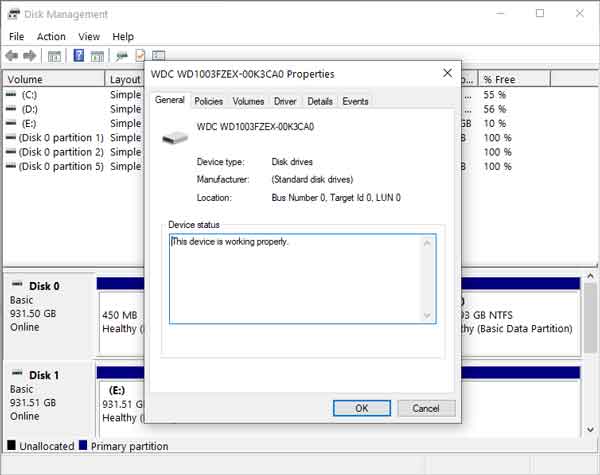Select the (Disk 0 partition 2) row
Viewport: 600px width, 475px height.
[x=73, y=152]
